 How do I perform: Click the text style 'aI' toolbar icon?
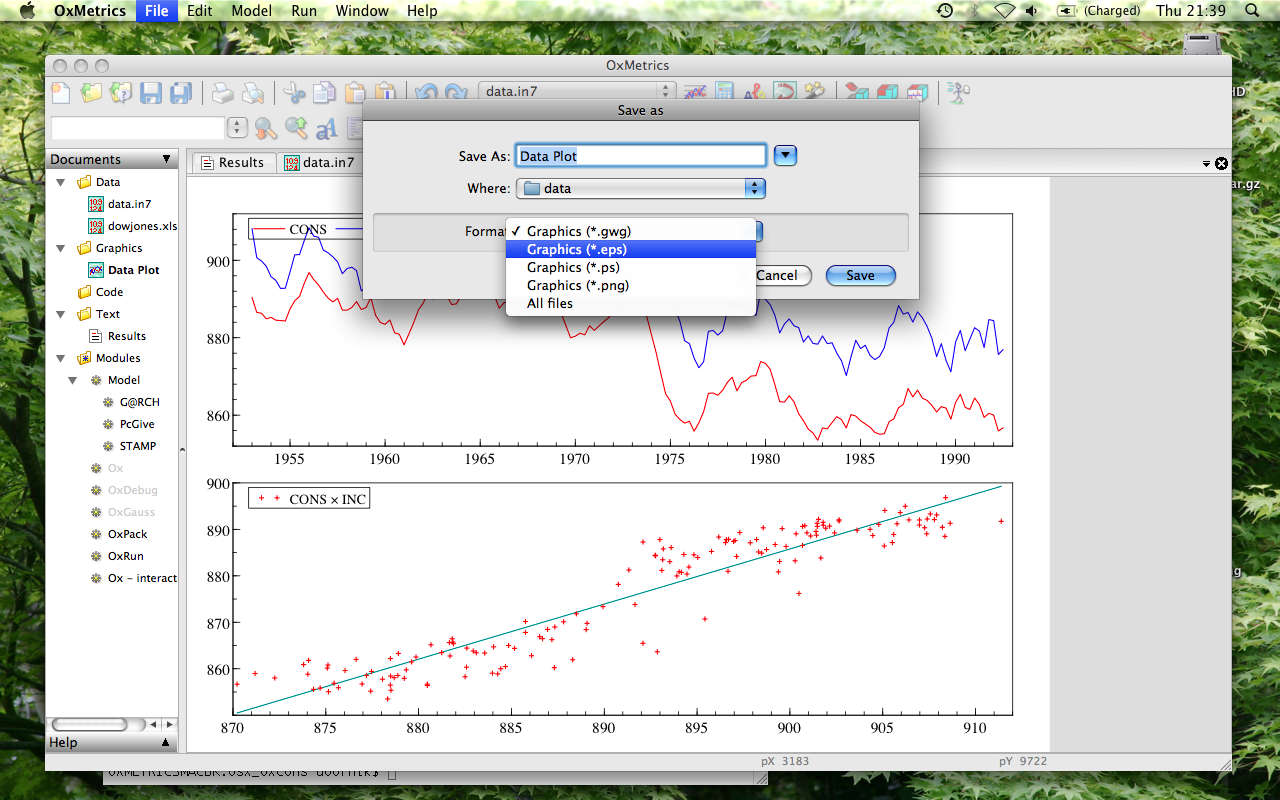pyautogui.click(x=326, y=128)
